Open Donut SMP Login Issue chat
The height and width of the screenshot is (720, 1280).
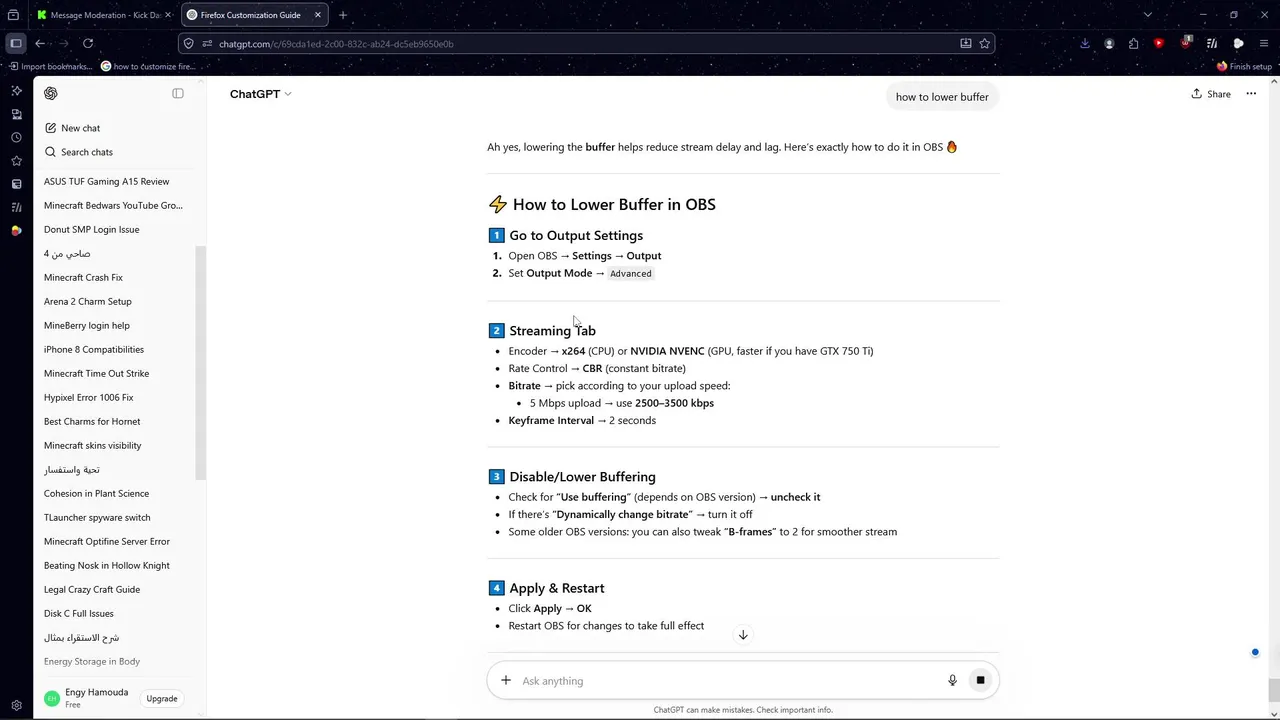pos(91,229)
